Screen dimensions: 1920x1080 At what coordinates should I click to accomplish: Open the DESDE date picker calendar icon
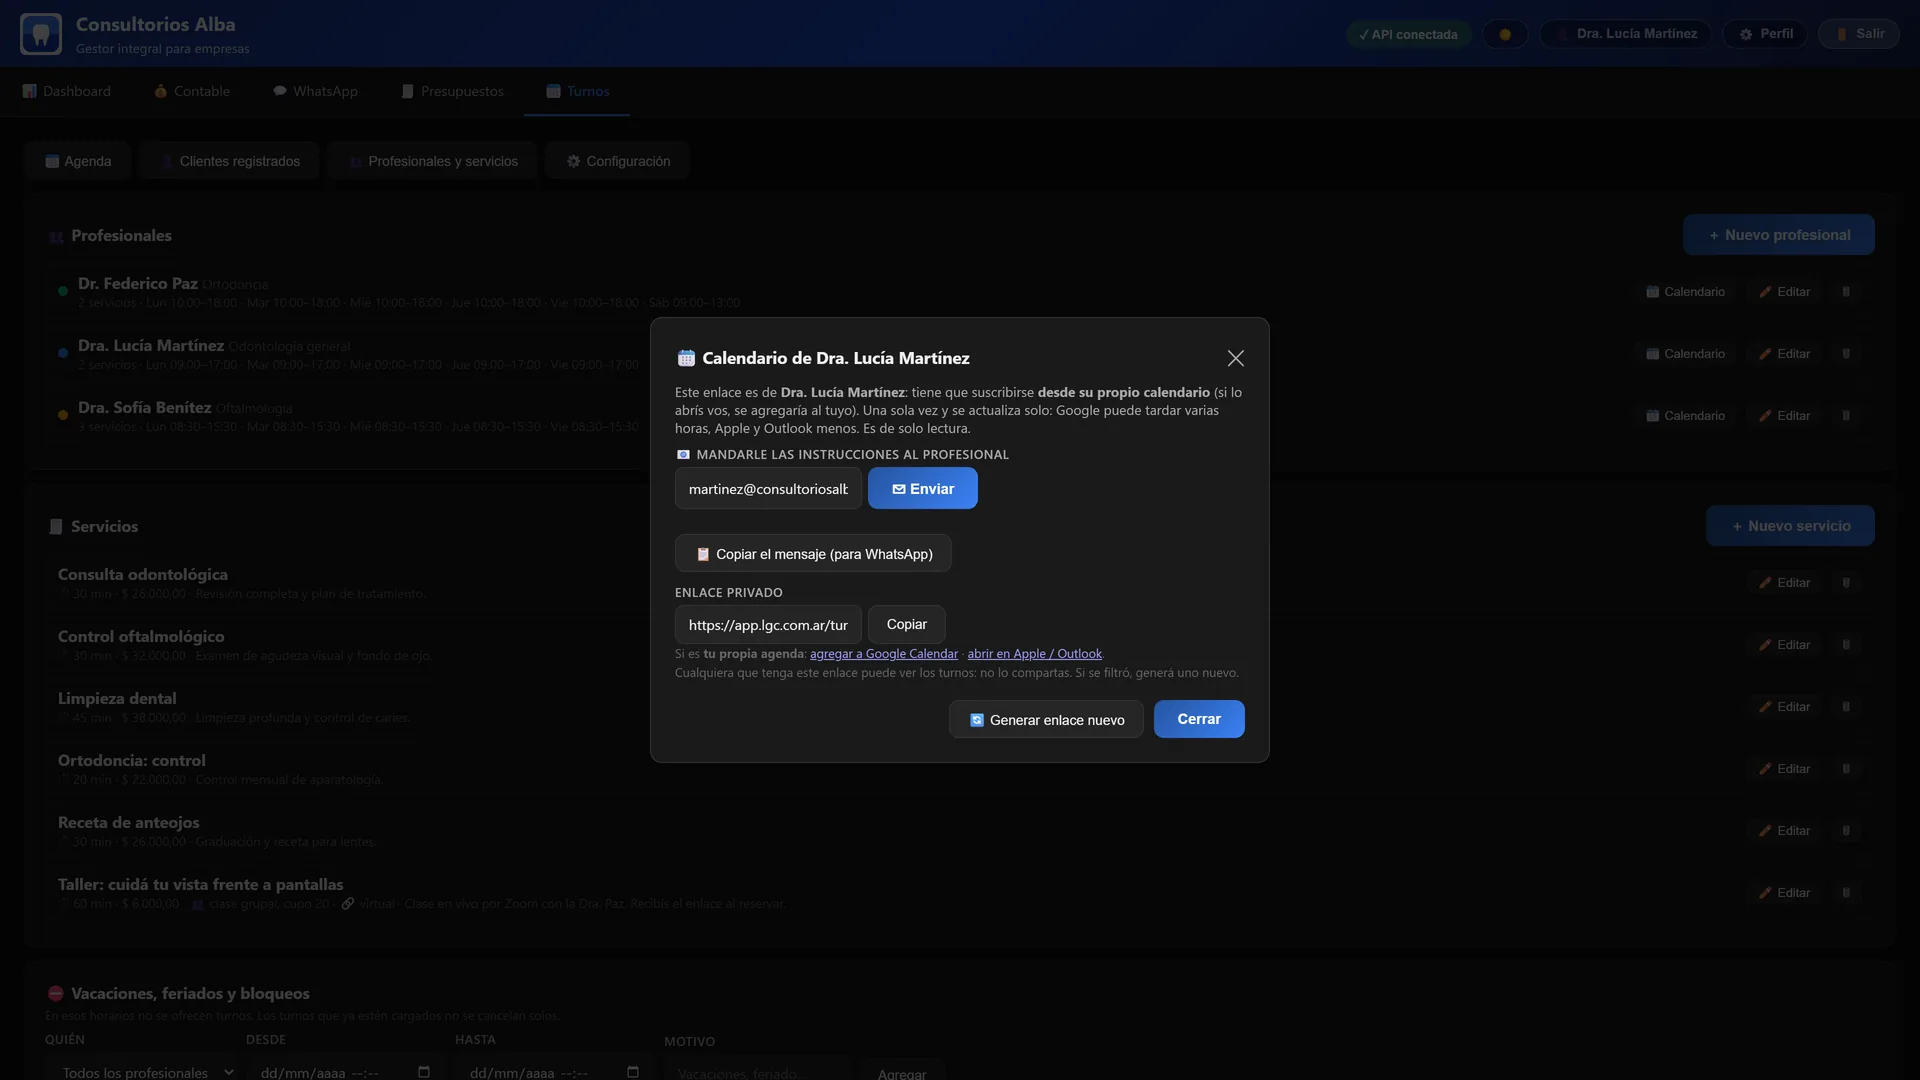(424, 1072)
